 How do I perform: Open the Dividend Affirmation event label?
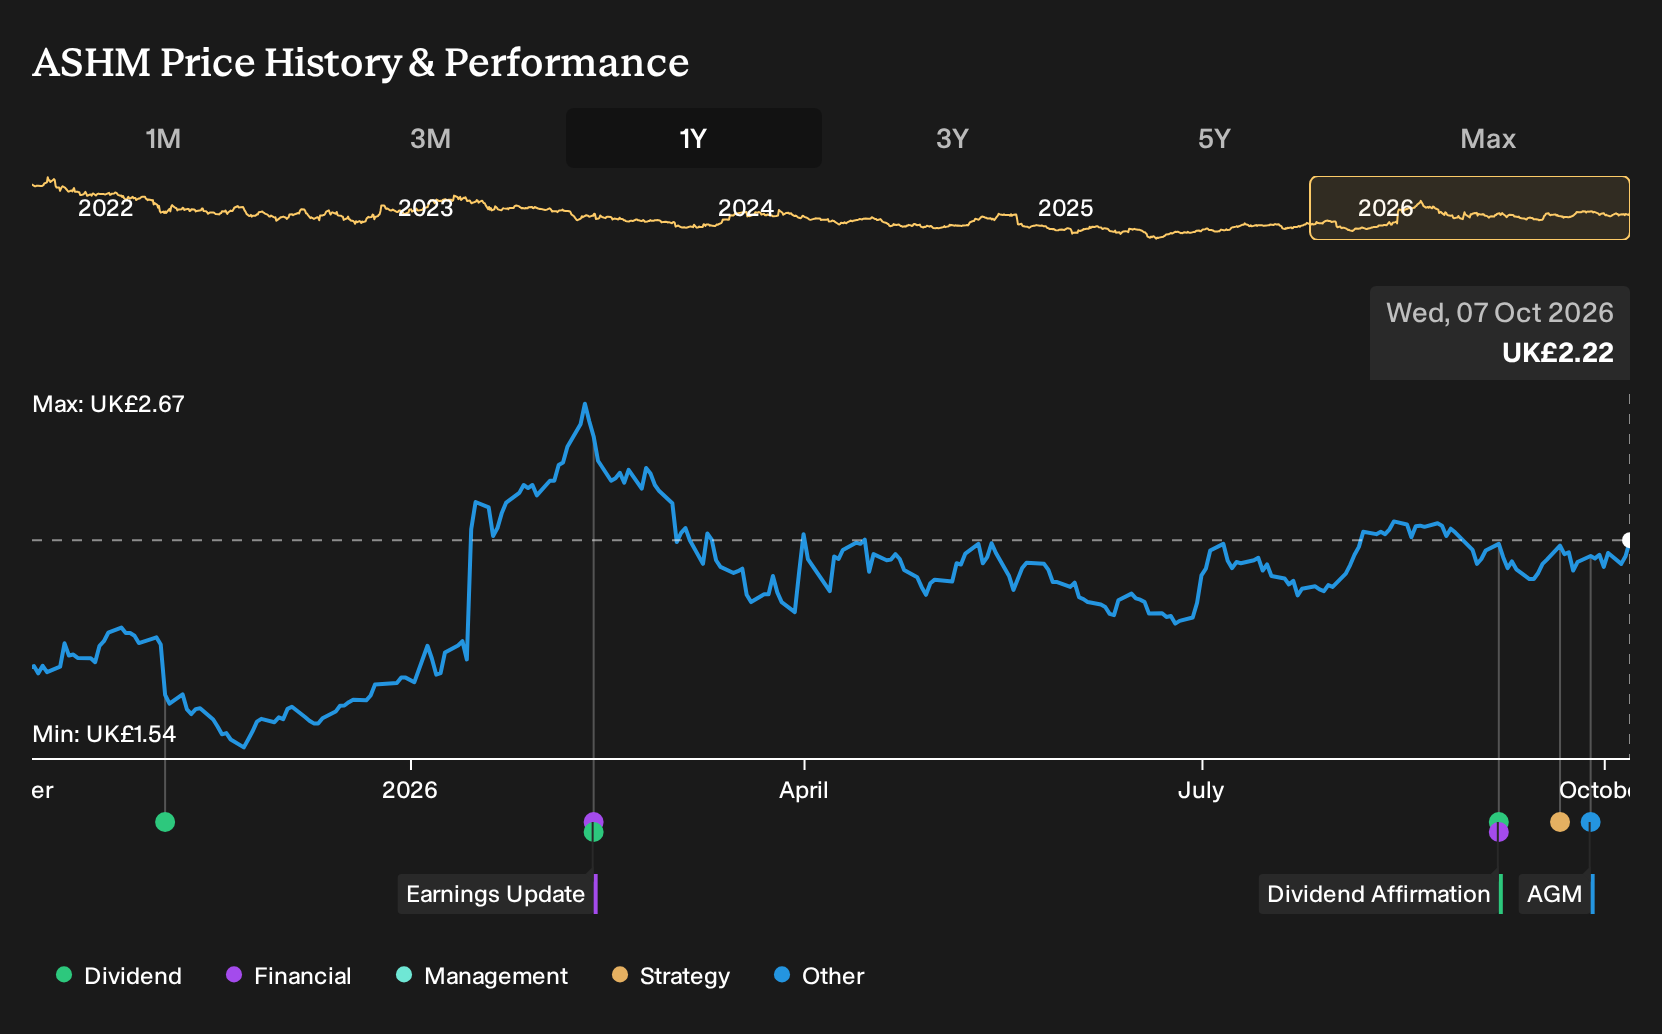pos(1381,894)
